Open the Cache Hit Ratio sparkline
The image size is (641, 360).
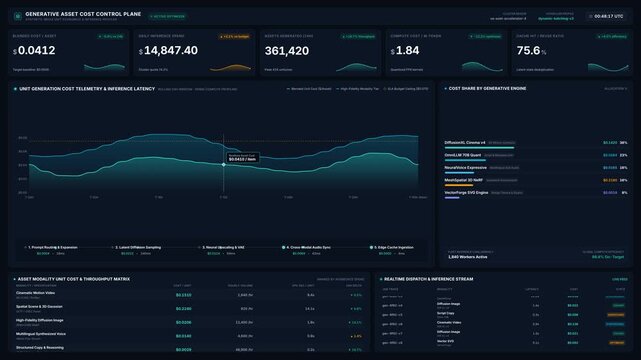(x=608, y=67)
